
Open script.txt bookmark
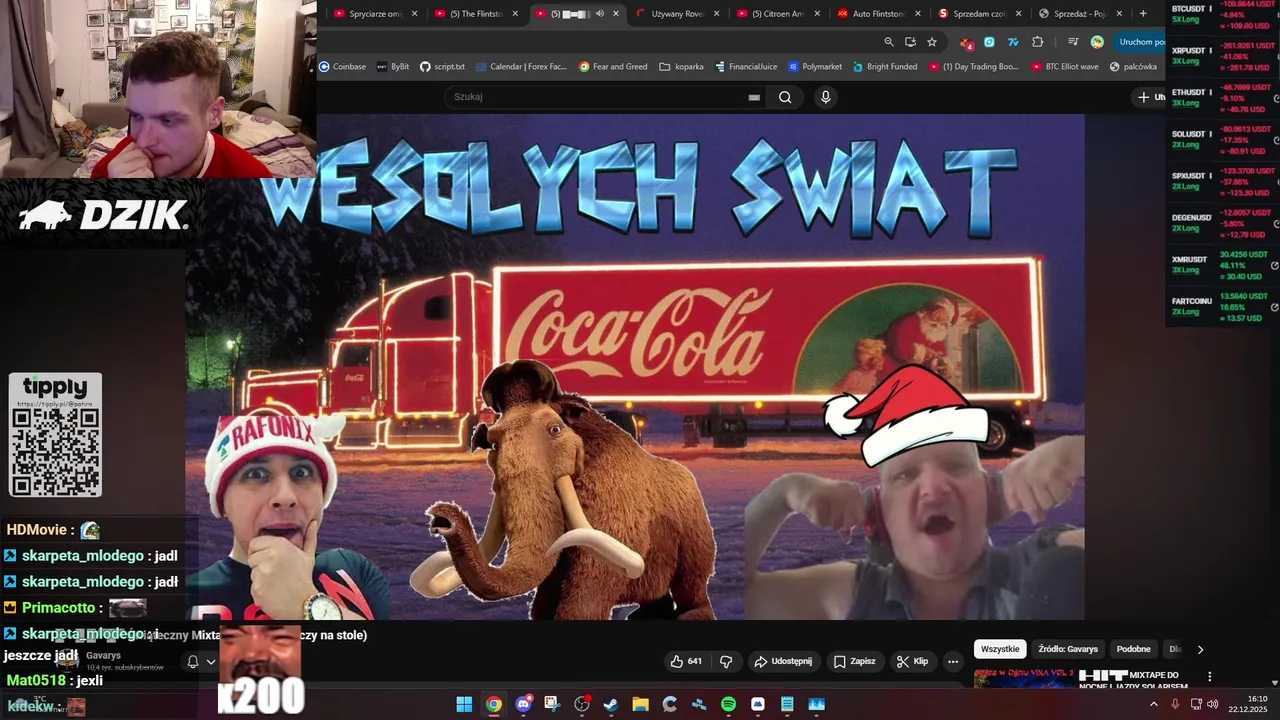pos(442,66)
